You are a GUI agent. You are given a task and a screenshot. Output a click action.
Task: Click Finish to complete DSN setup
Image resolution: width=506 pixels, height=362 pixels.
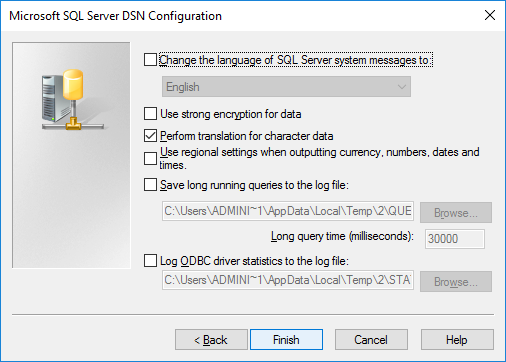pyautogui.click(x=286, y=340)
